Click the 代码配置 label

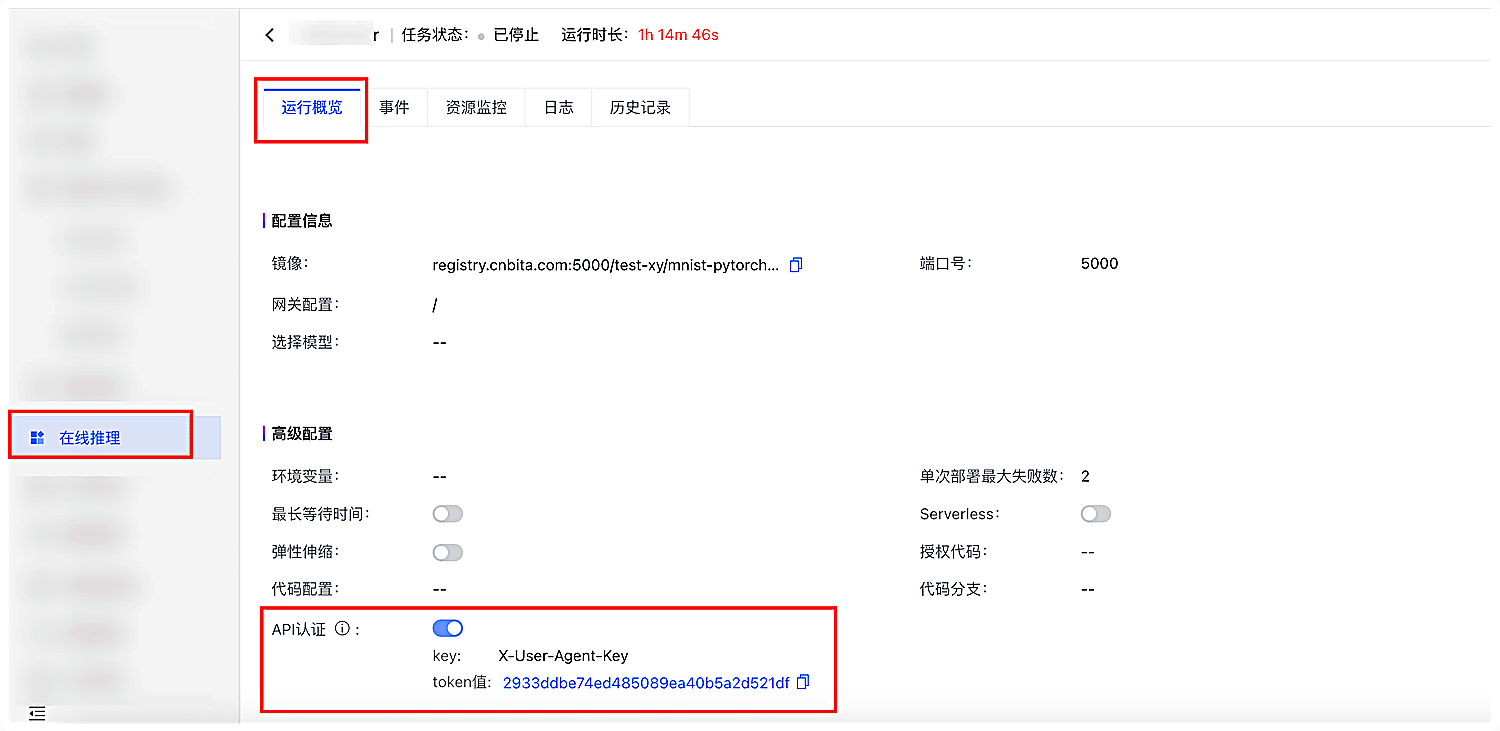[305, 589]
